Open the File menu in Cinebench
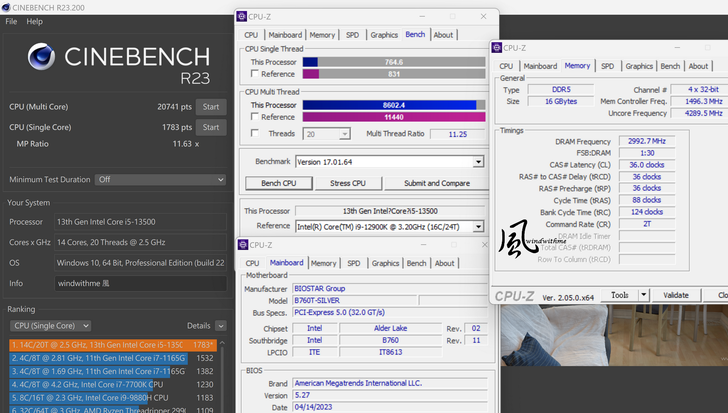Screen dimensions: 728x413 click(11, 21)
